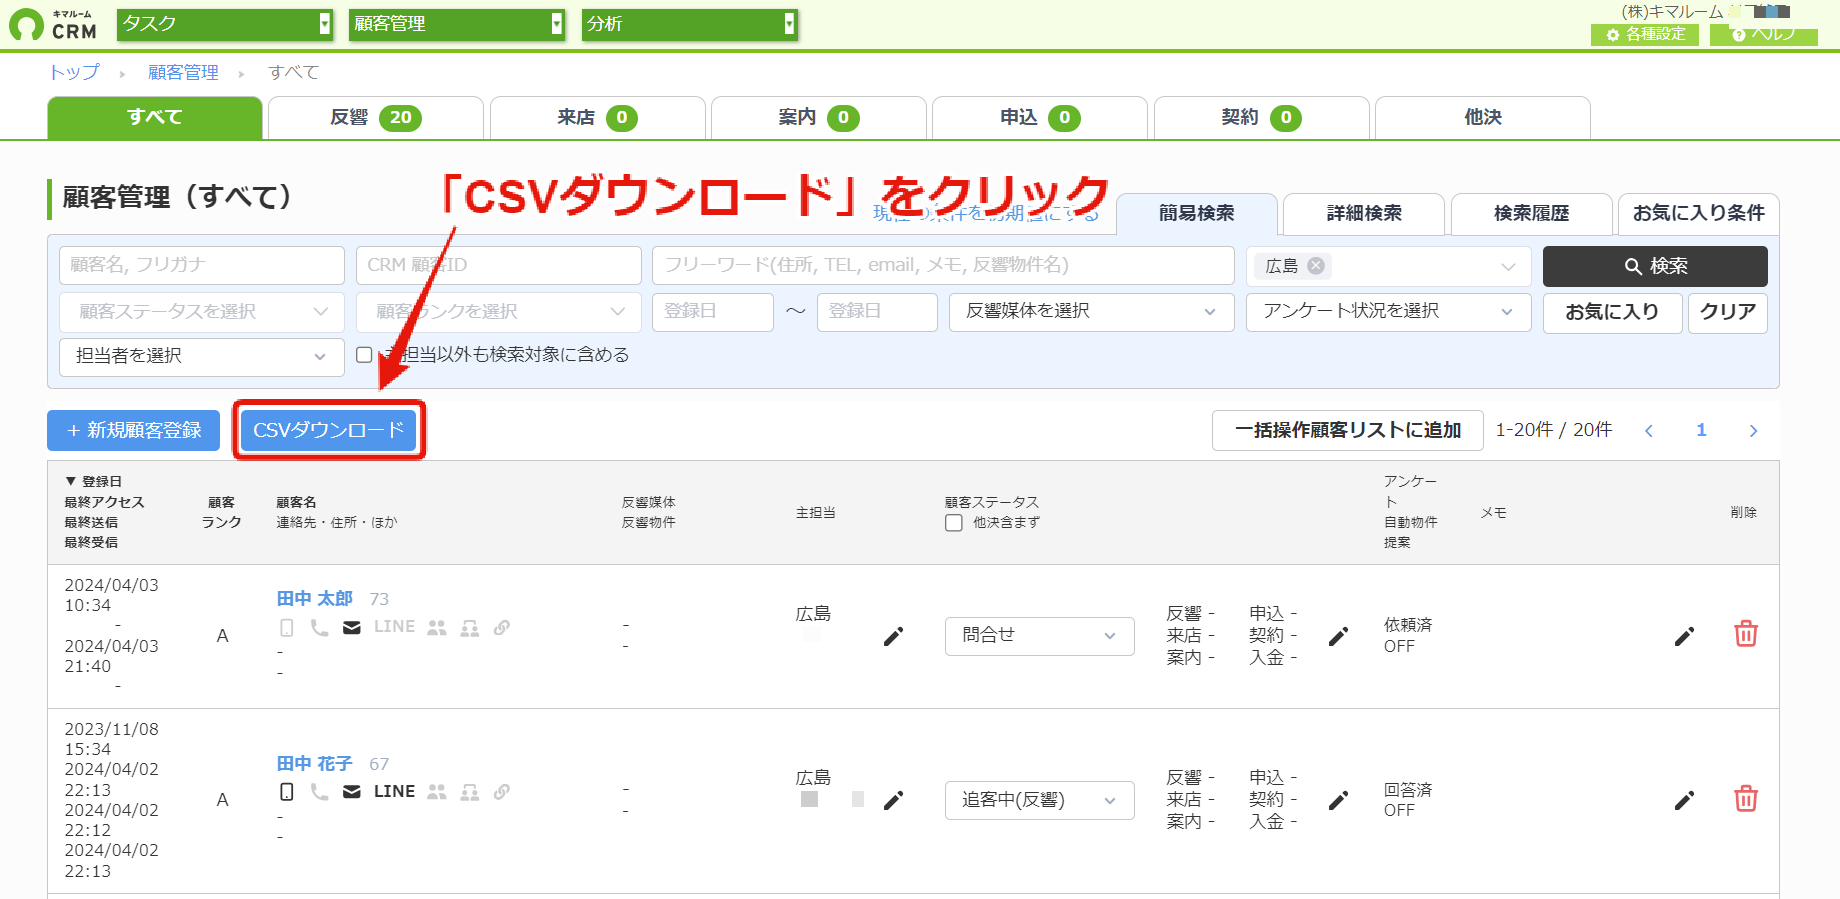
Task: Toggle 他決含まず checkbox in table header
Action: [954, 523]
